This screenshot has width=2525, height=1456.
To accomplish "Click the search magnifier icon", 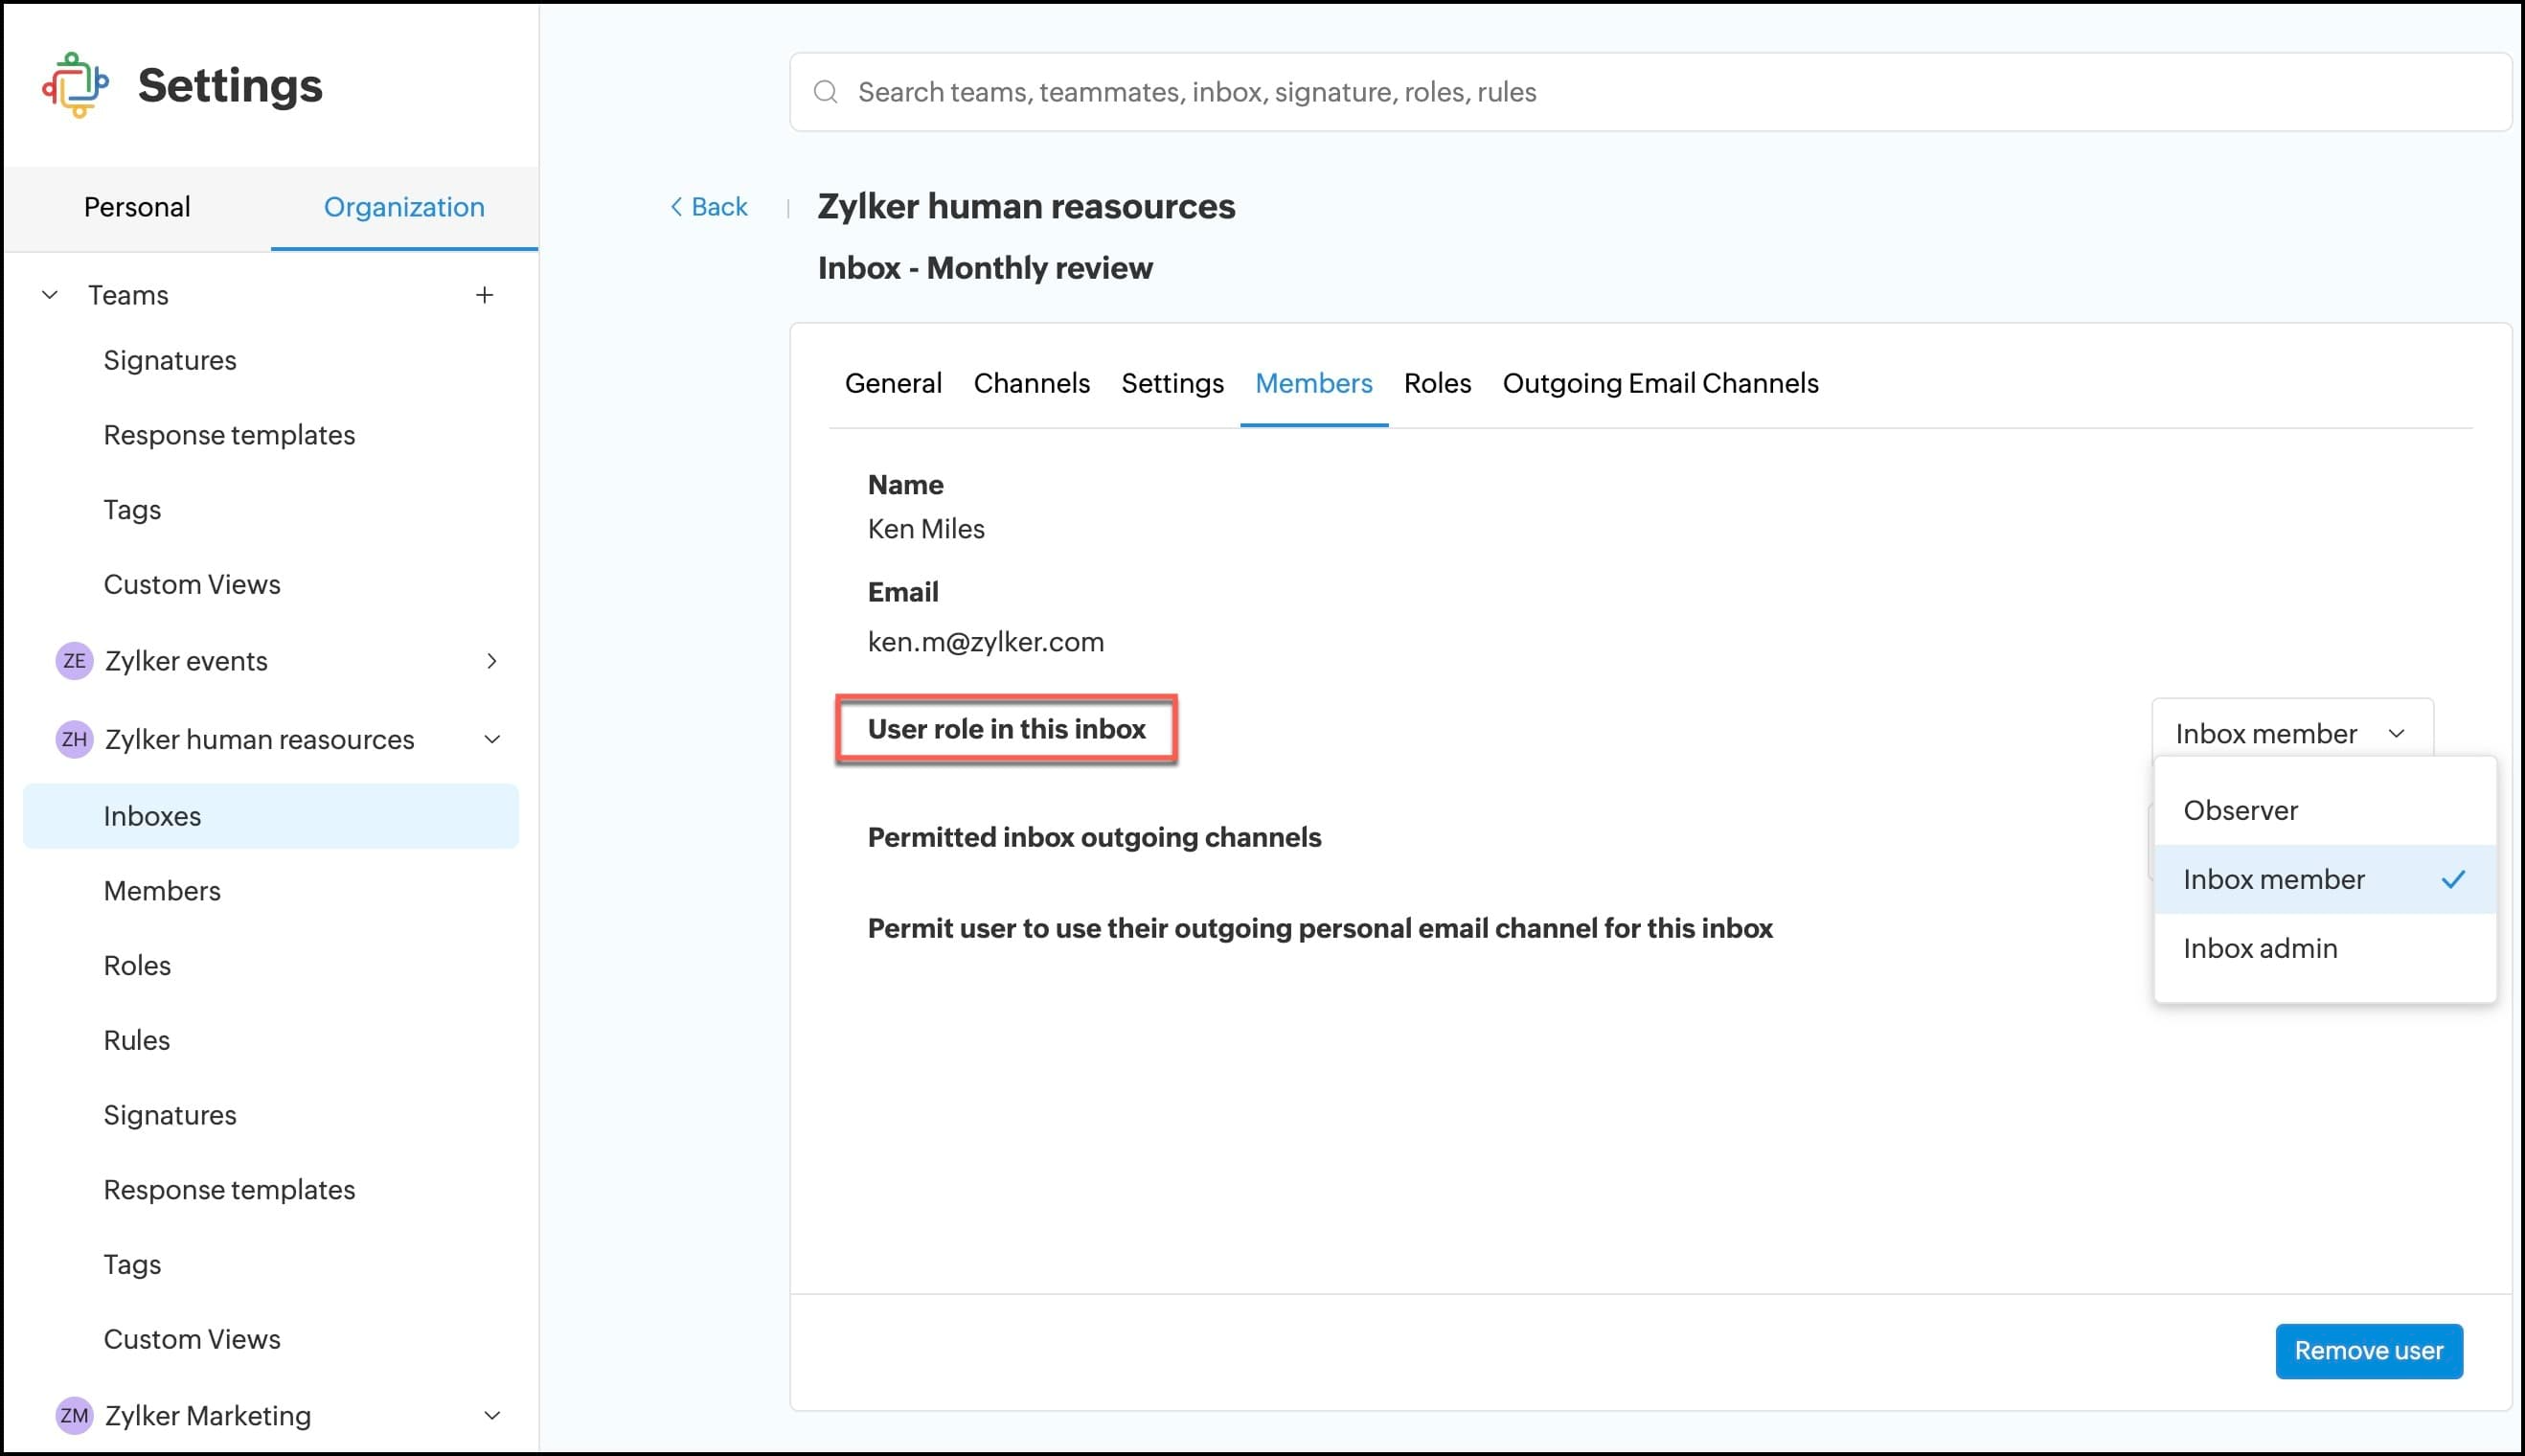I will (825, 92).
